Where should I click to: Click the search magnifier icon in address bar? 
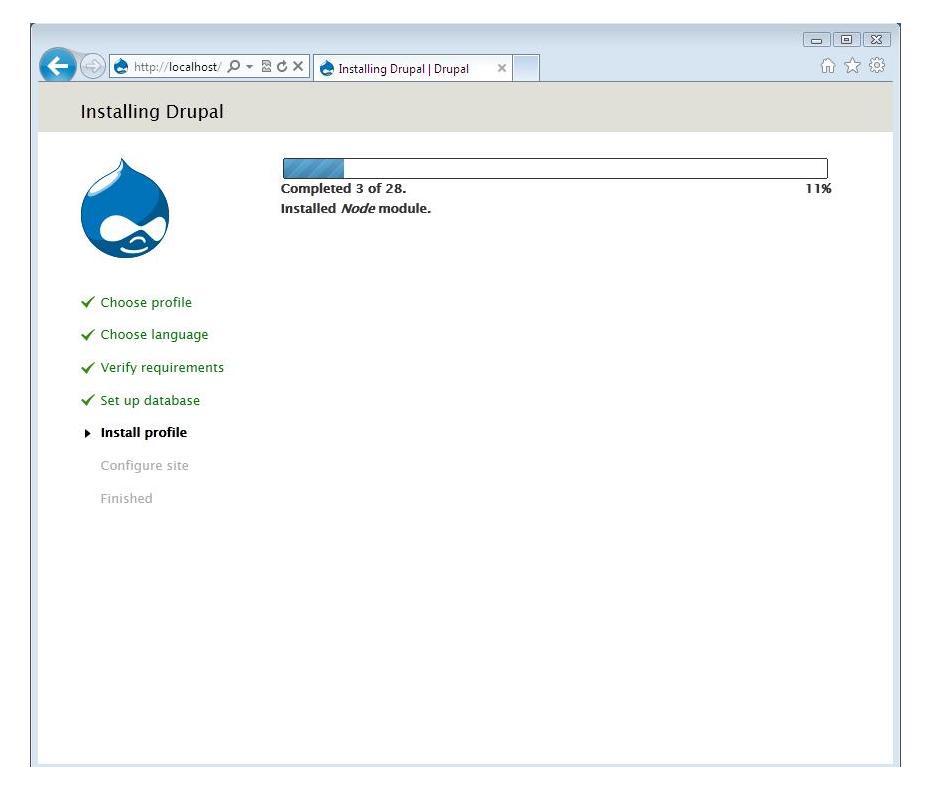point(233,67)
